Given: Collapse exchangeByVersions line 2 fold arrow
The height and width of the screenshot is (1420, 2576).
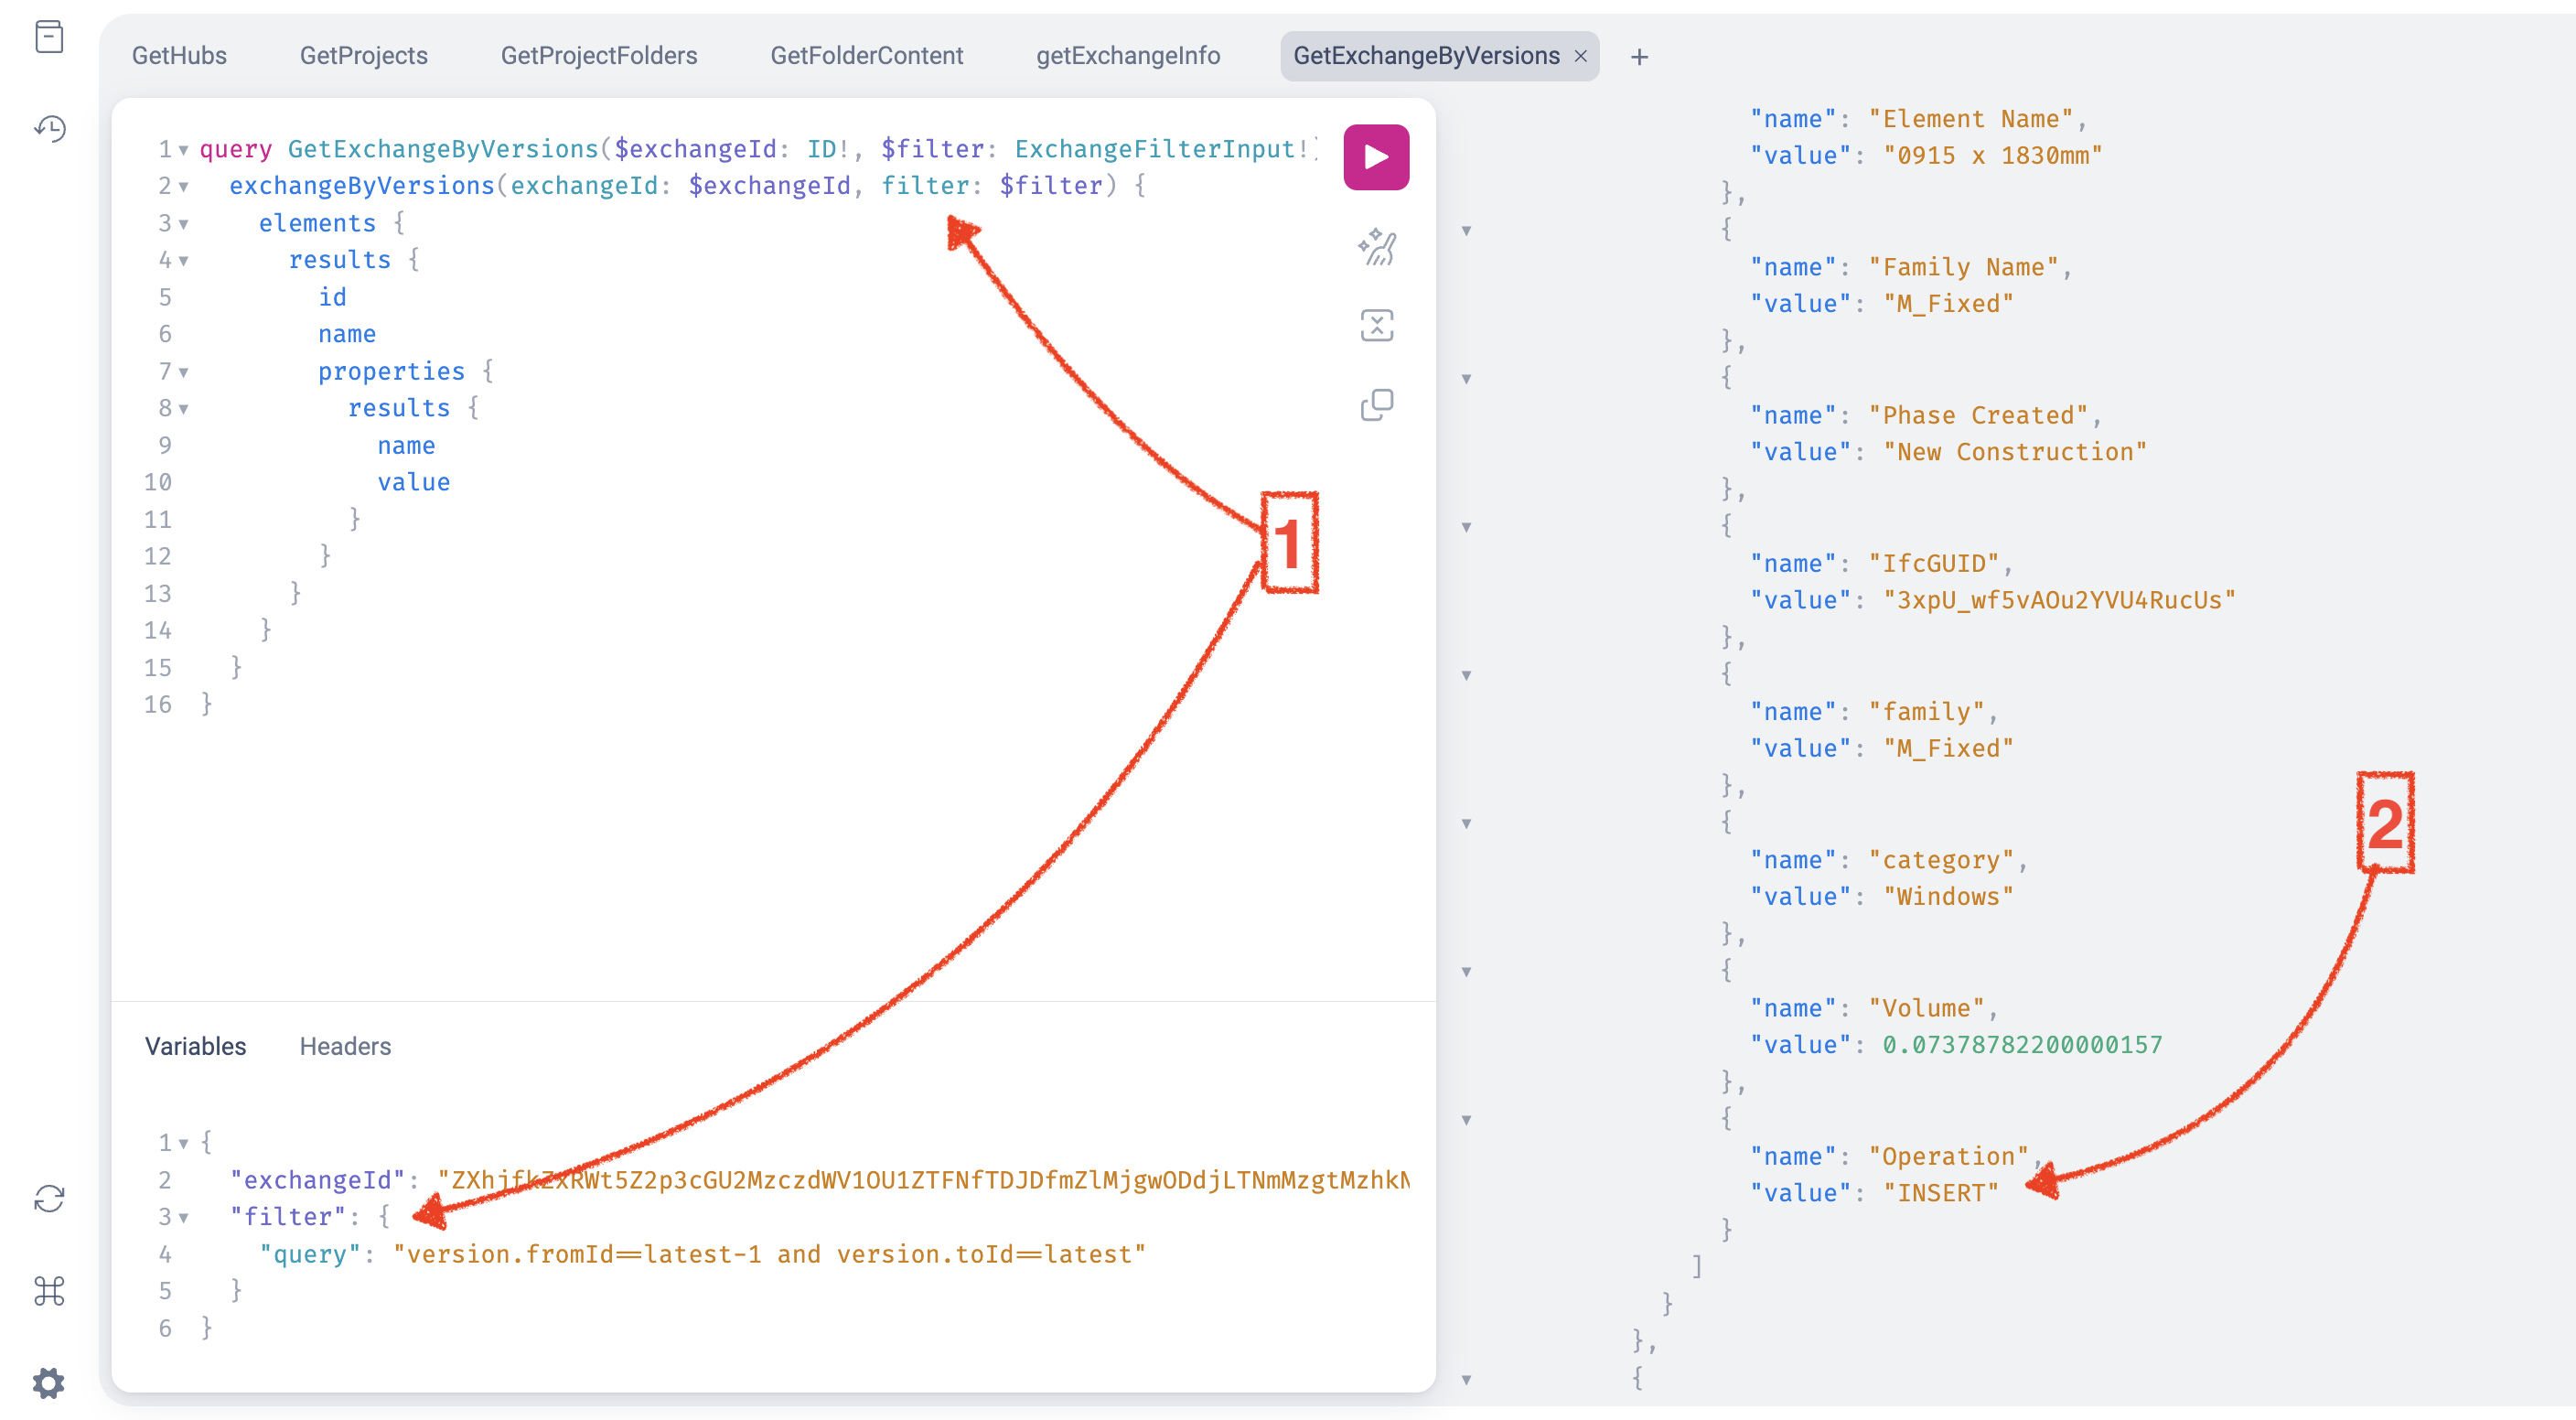Looking at the screenshot, I should click(184, 187).
